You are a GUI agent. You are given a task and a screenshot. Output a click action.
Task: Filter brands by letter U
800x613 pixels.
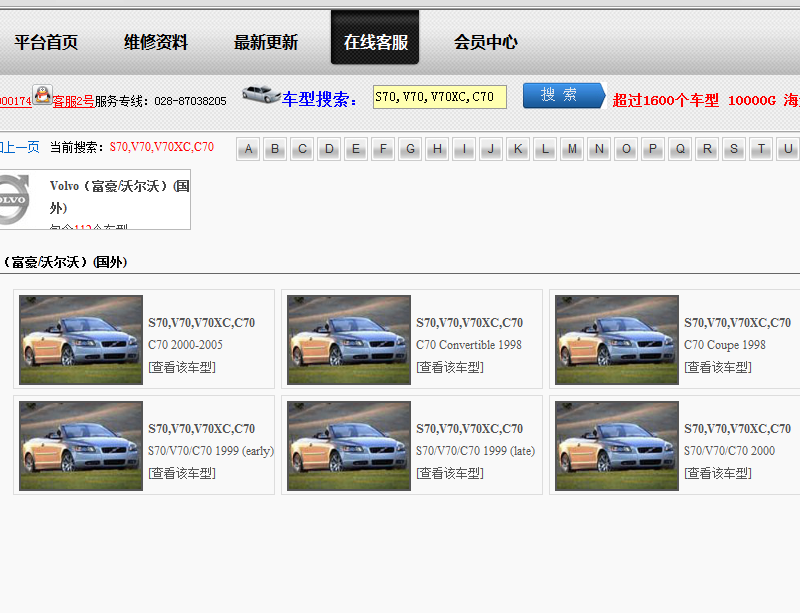[x=788, y=149]
